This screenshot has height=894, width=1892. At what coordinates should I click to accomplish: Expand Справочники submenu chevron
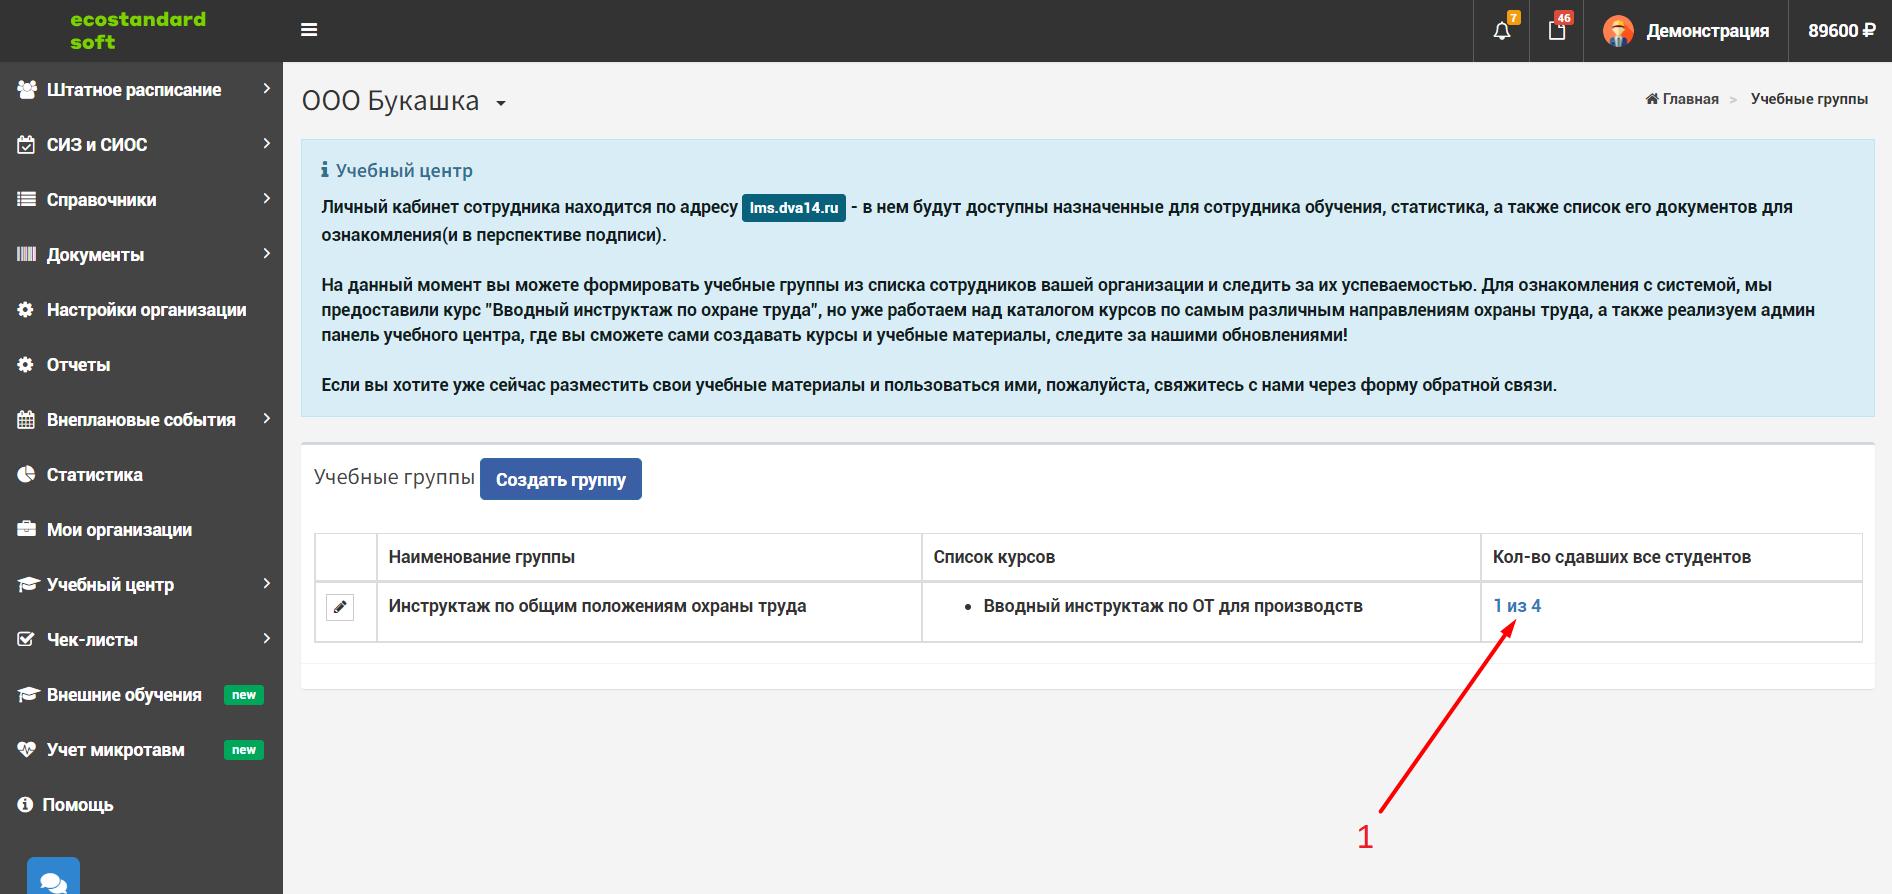click(x=266, y=199)
